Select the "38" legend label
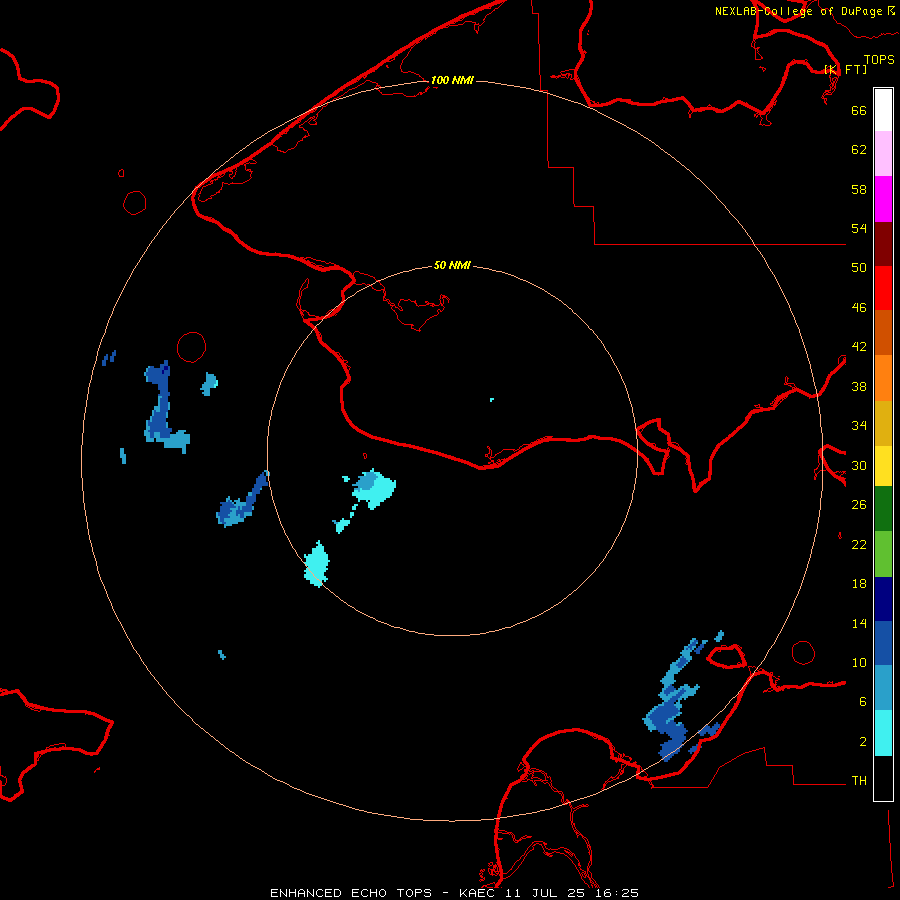This screenshot has width=900, height=900. click(x=859, y=386)
